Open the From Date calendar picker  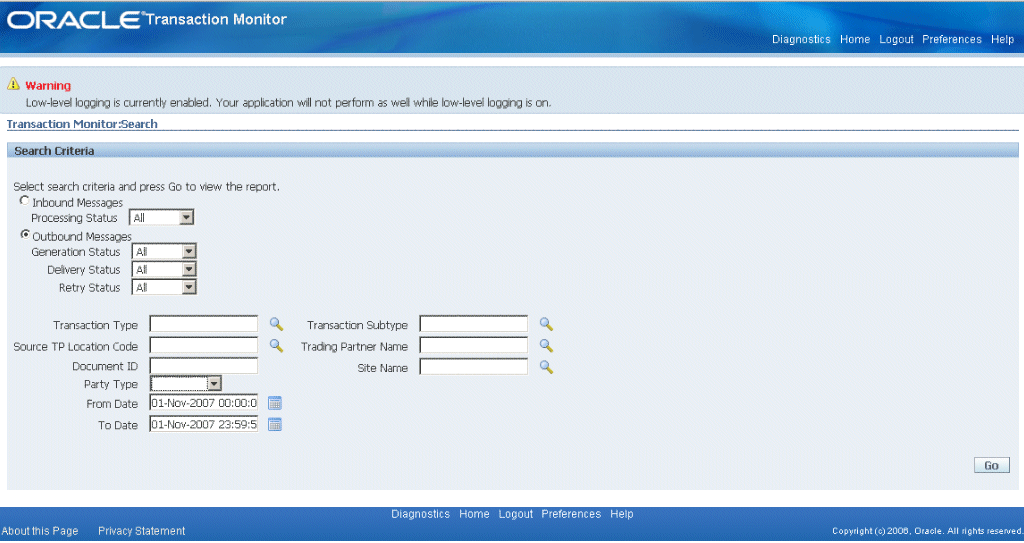275,403
